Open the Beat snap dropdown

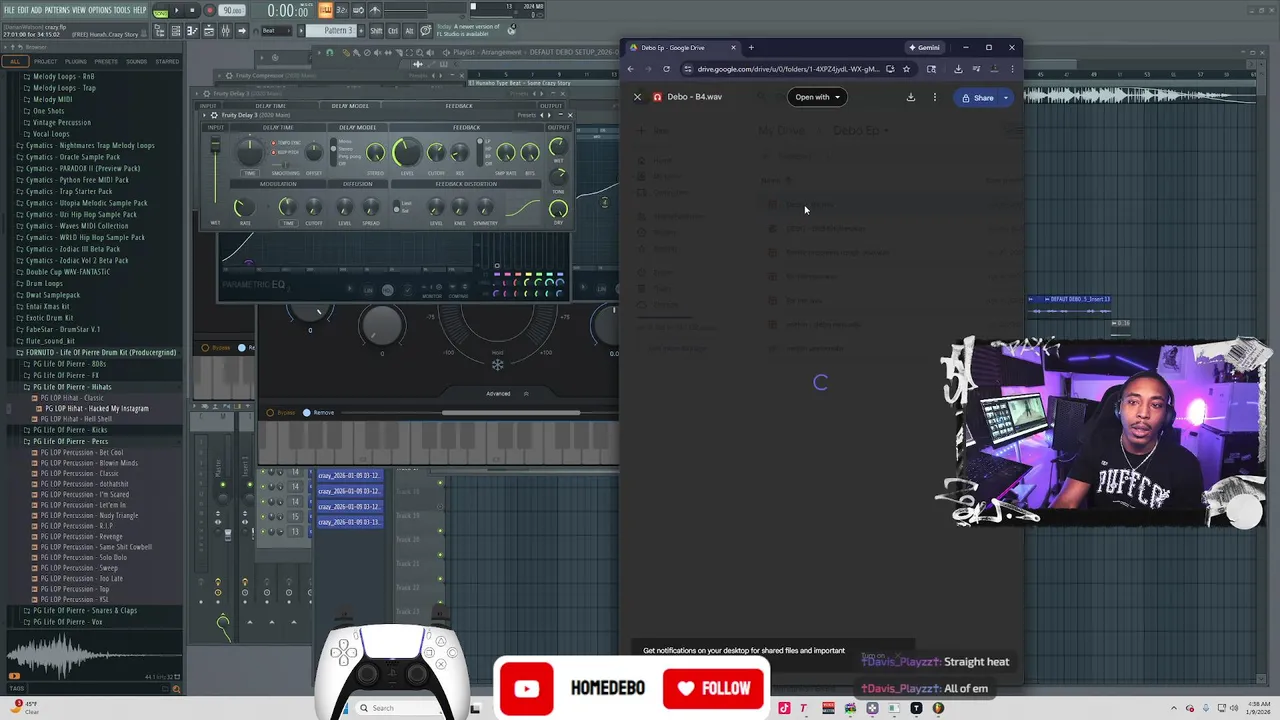tap(273, 31)
